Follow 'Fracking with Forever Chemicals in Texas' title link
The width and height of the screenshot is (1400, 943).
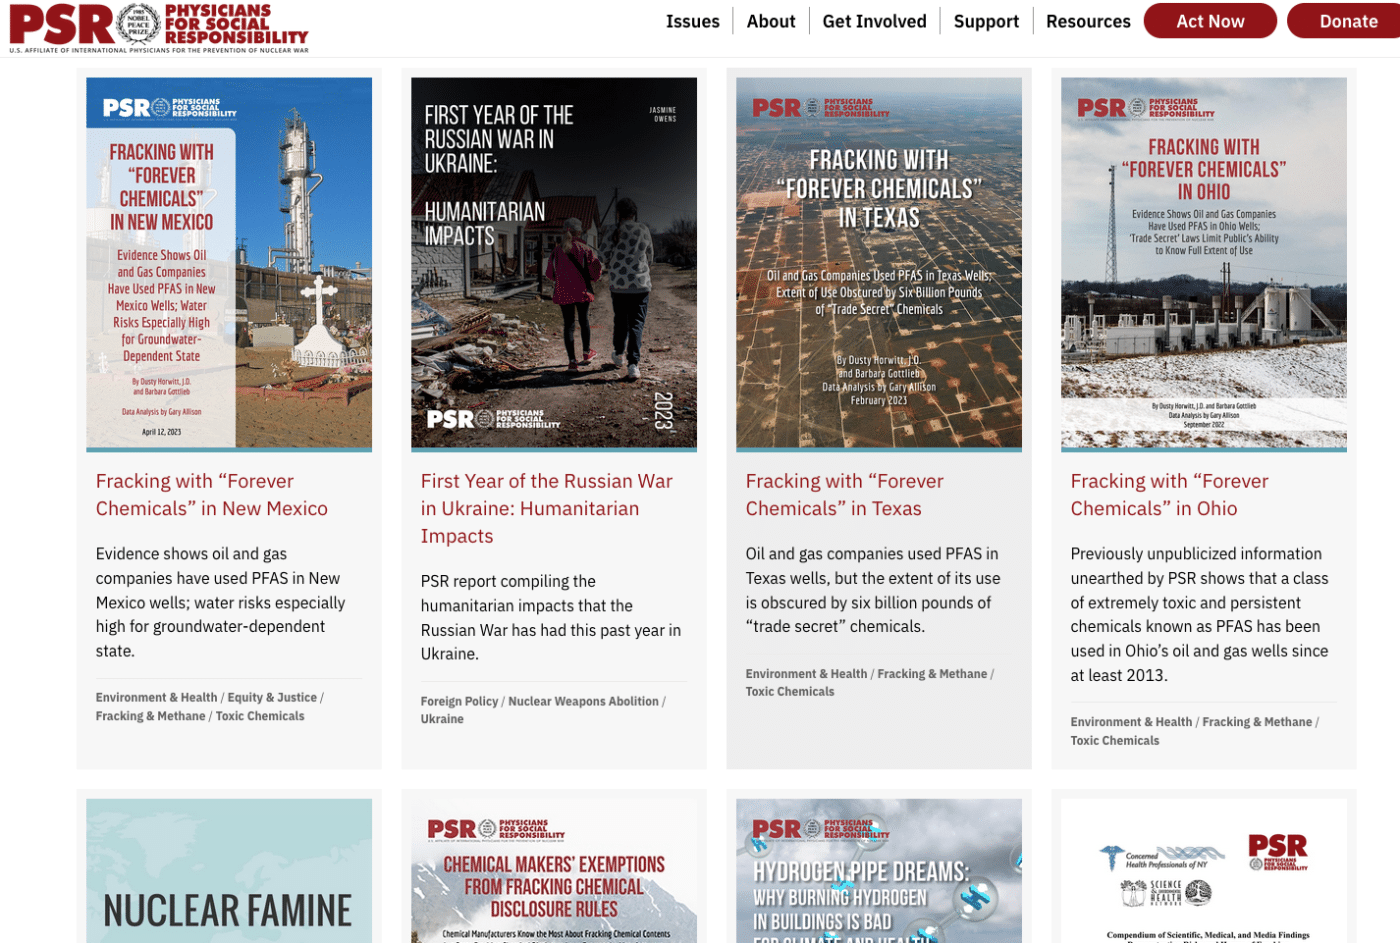[x=844, y=495]
